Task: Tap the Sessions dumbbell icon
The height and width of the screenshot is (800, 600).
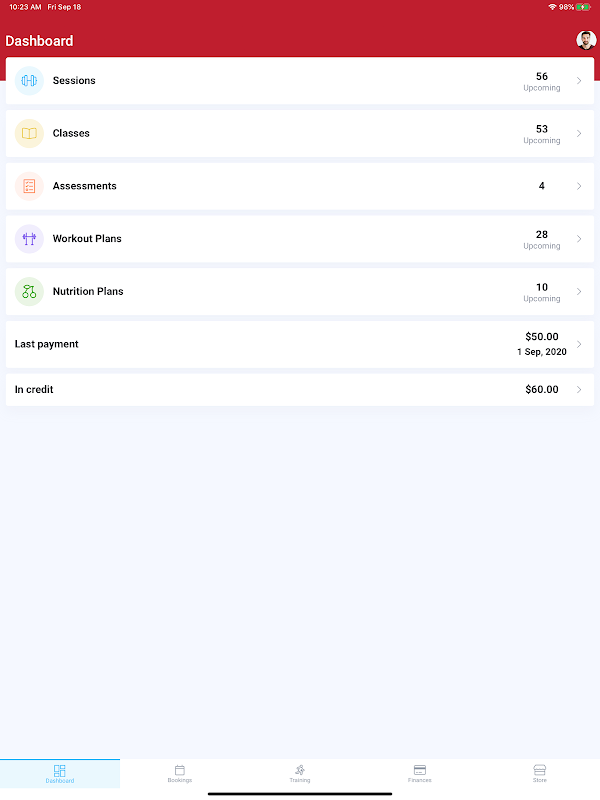Action: click(x=29, y=81)
